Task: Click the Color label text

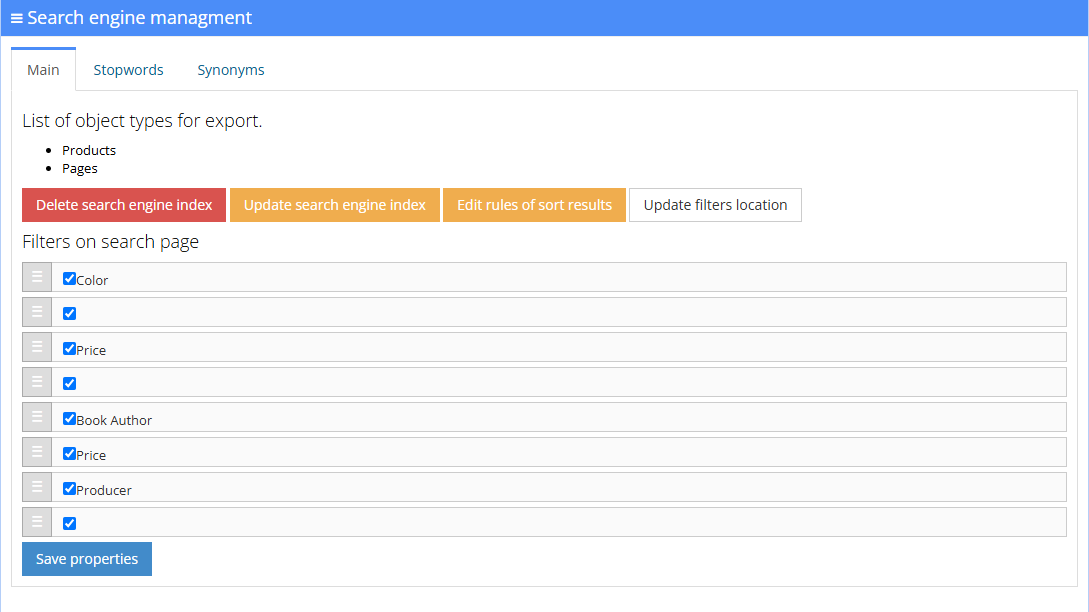Action: click(92, 280)
